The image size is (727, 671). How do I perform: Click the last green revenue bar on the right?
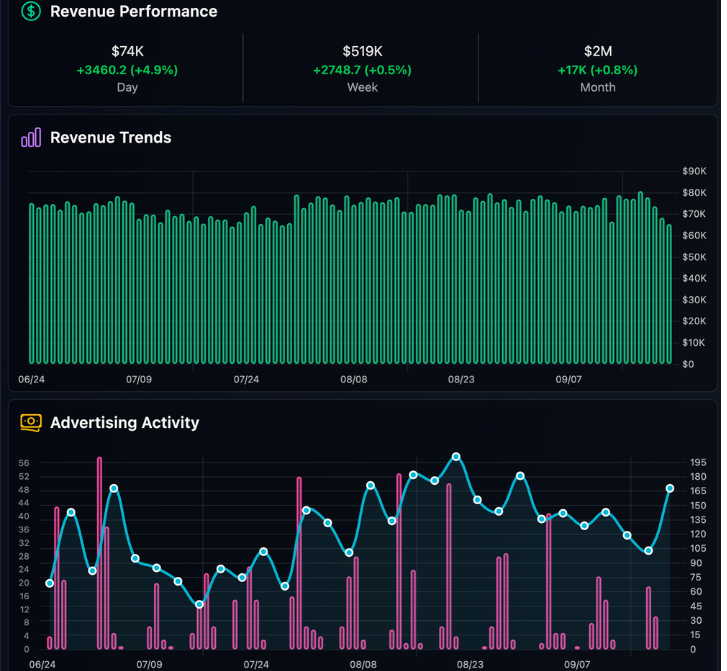point(669,294)
